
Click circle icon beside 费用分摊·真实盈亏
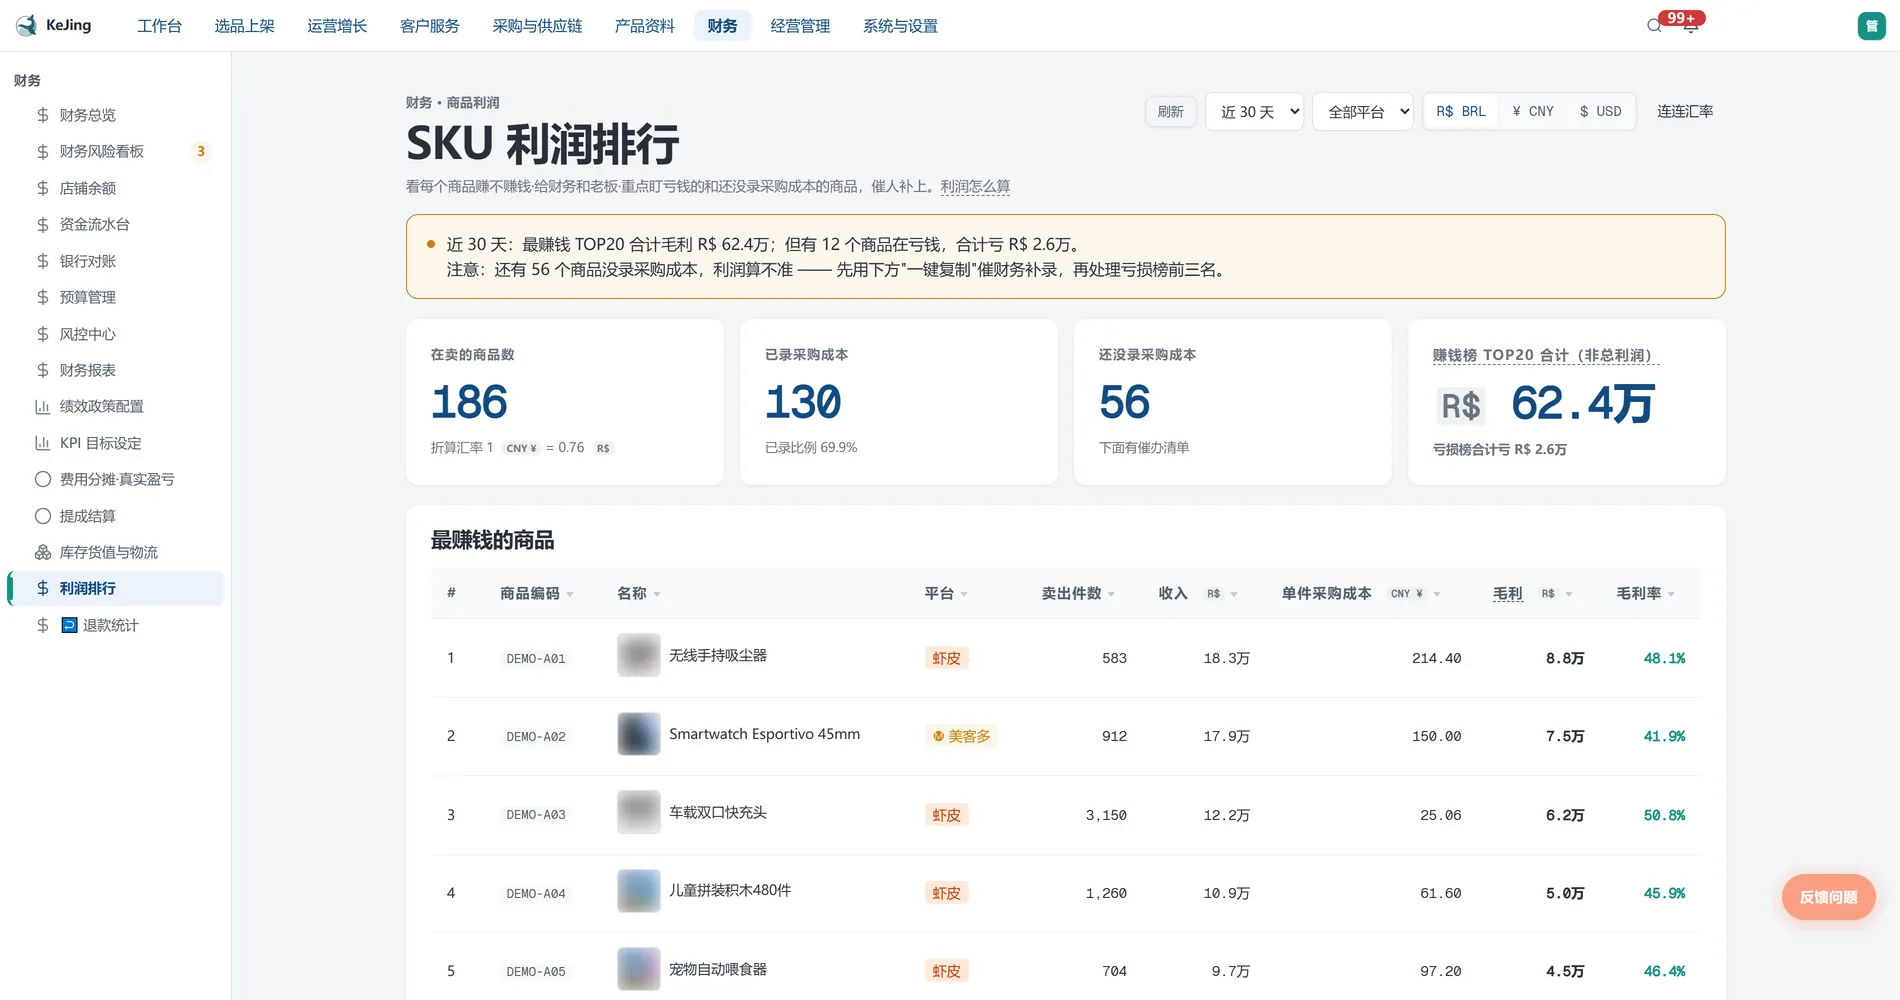point(43,479)
